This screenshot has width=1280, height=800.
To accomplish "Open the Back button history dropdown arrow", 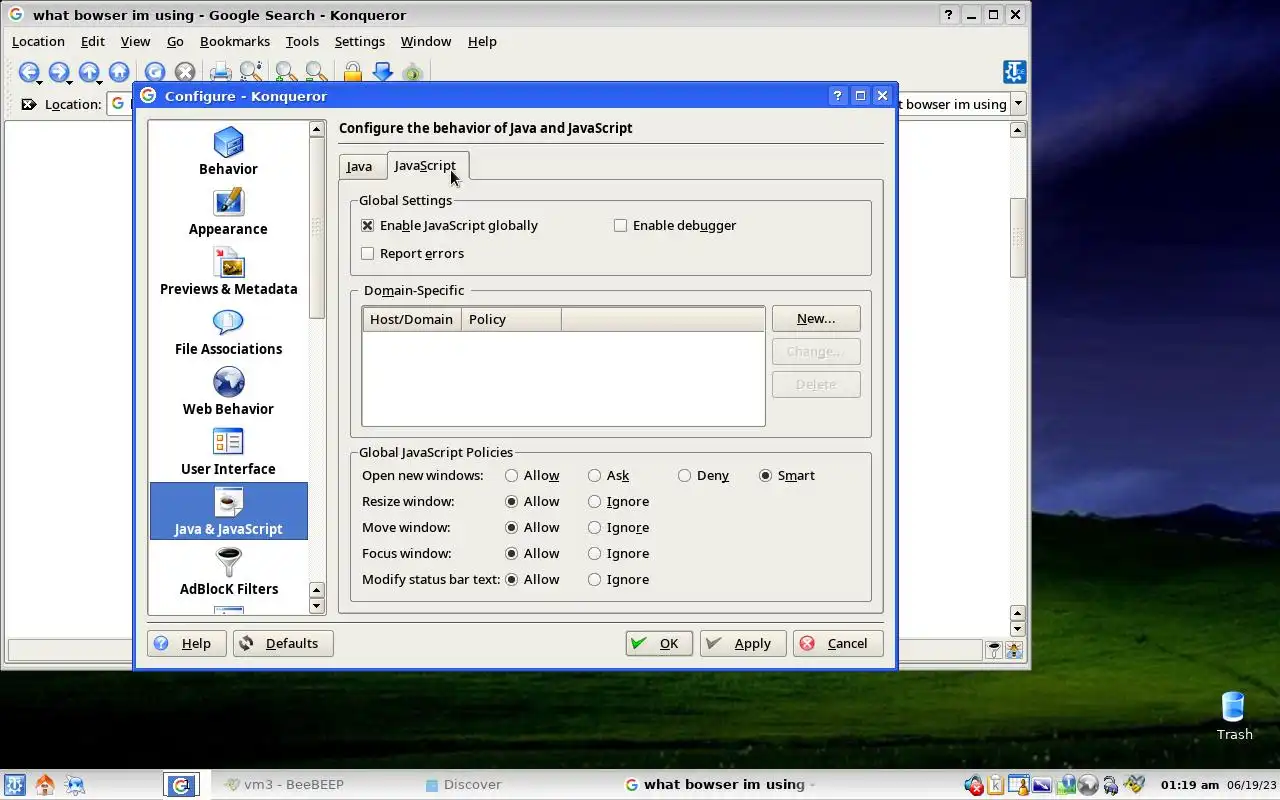I will point(40,83).
